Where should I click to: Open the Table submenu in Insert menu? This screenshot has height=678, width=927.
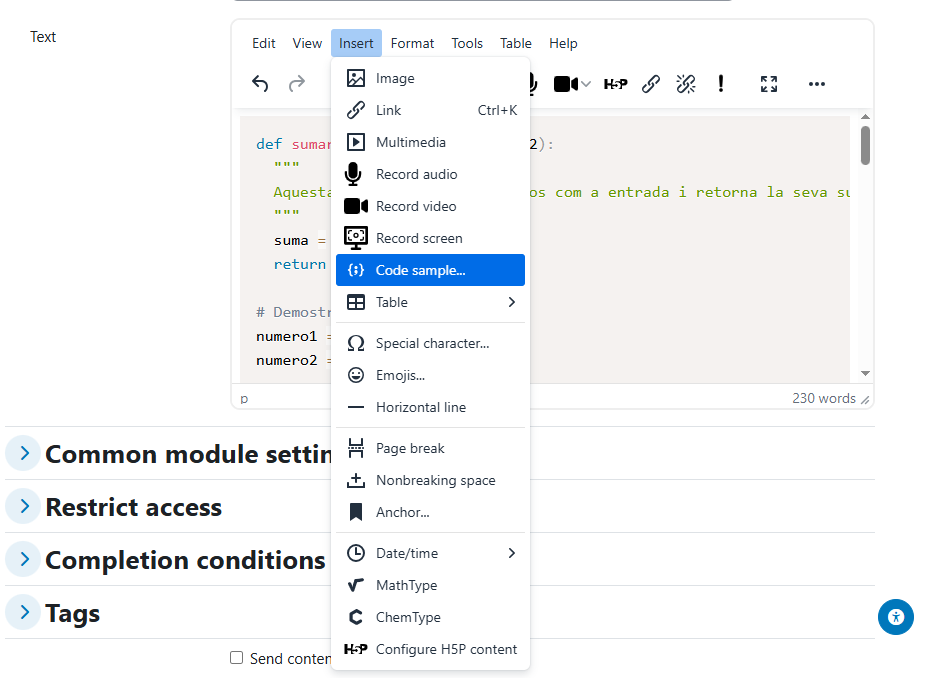click(x=430, y=302)
